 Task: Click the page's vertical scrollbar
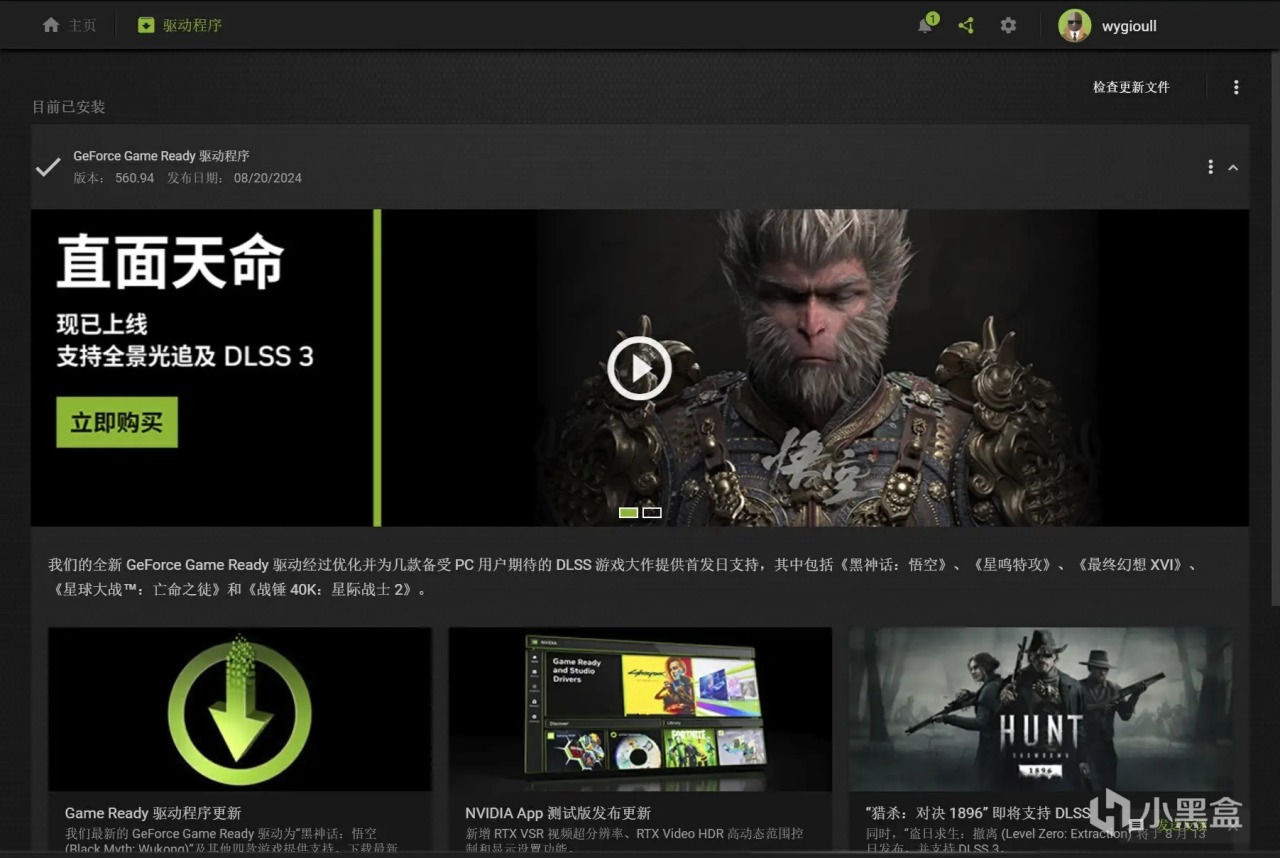click(1274, 330)
